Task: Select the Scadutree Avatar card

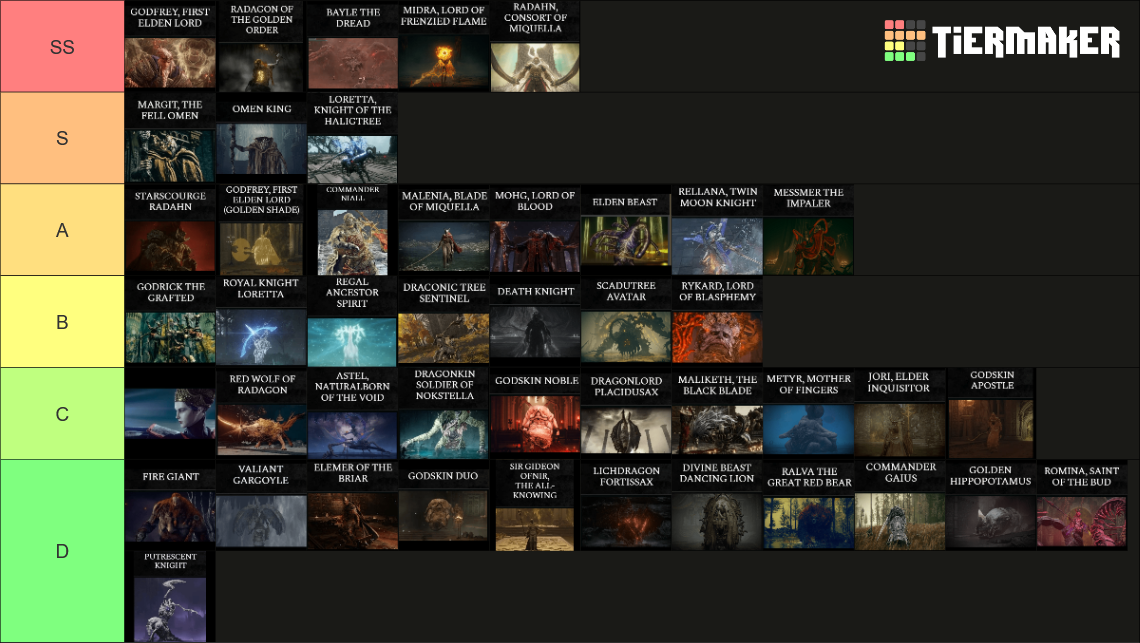Action: [626, 322]
